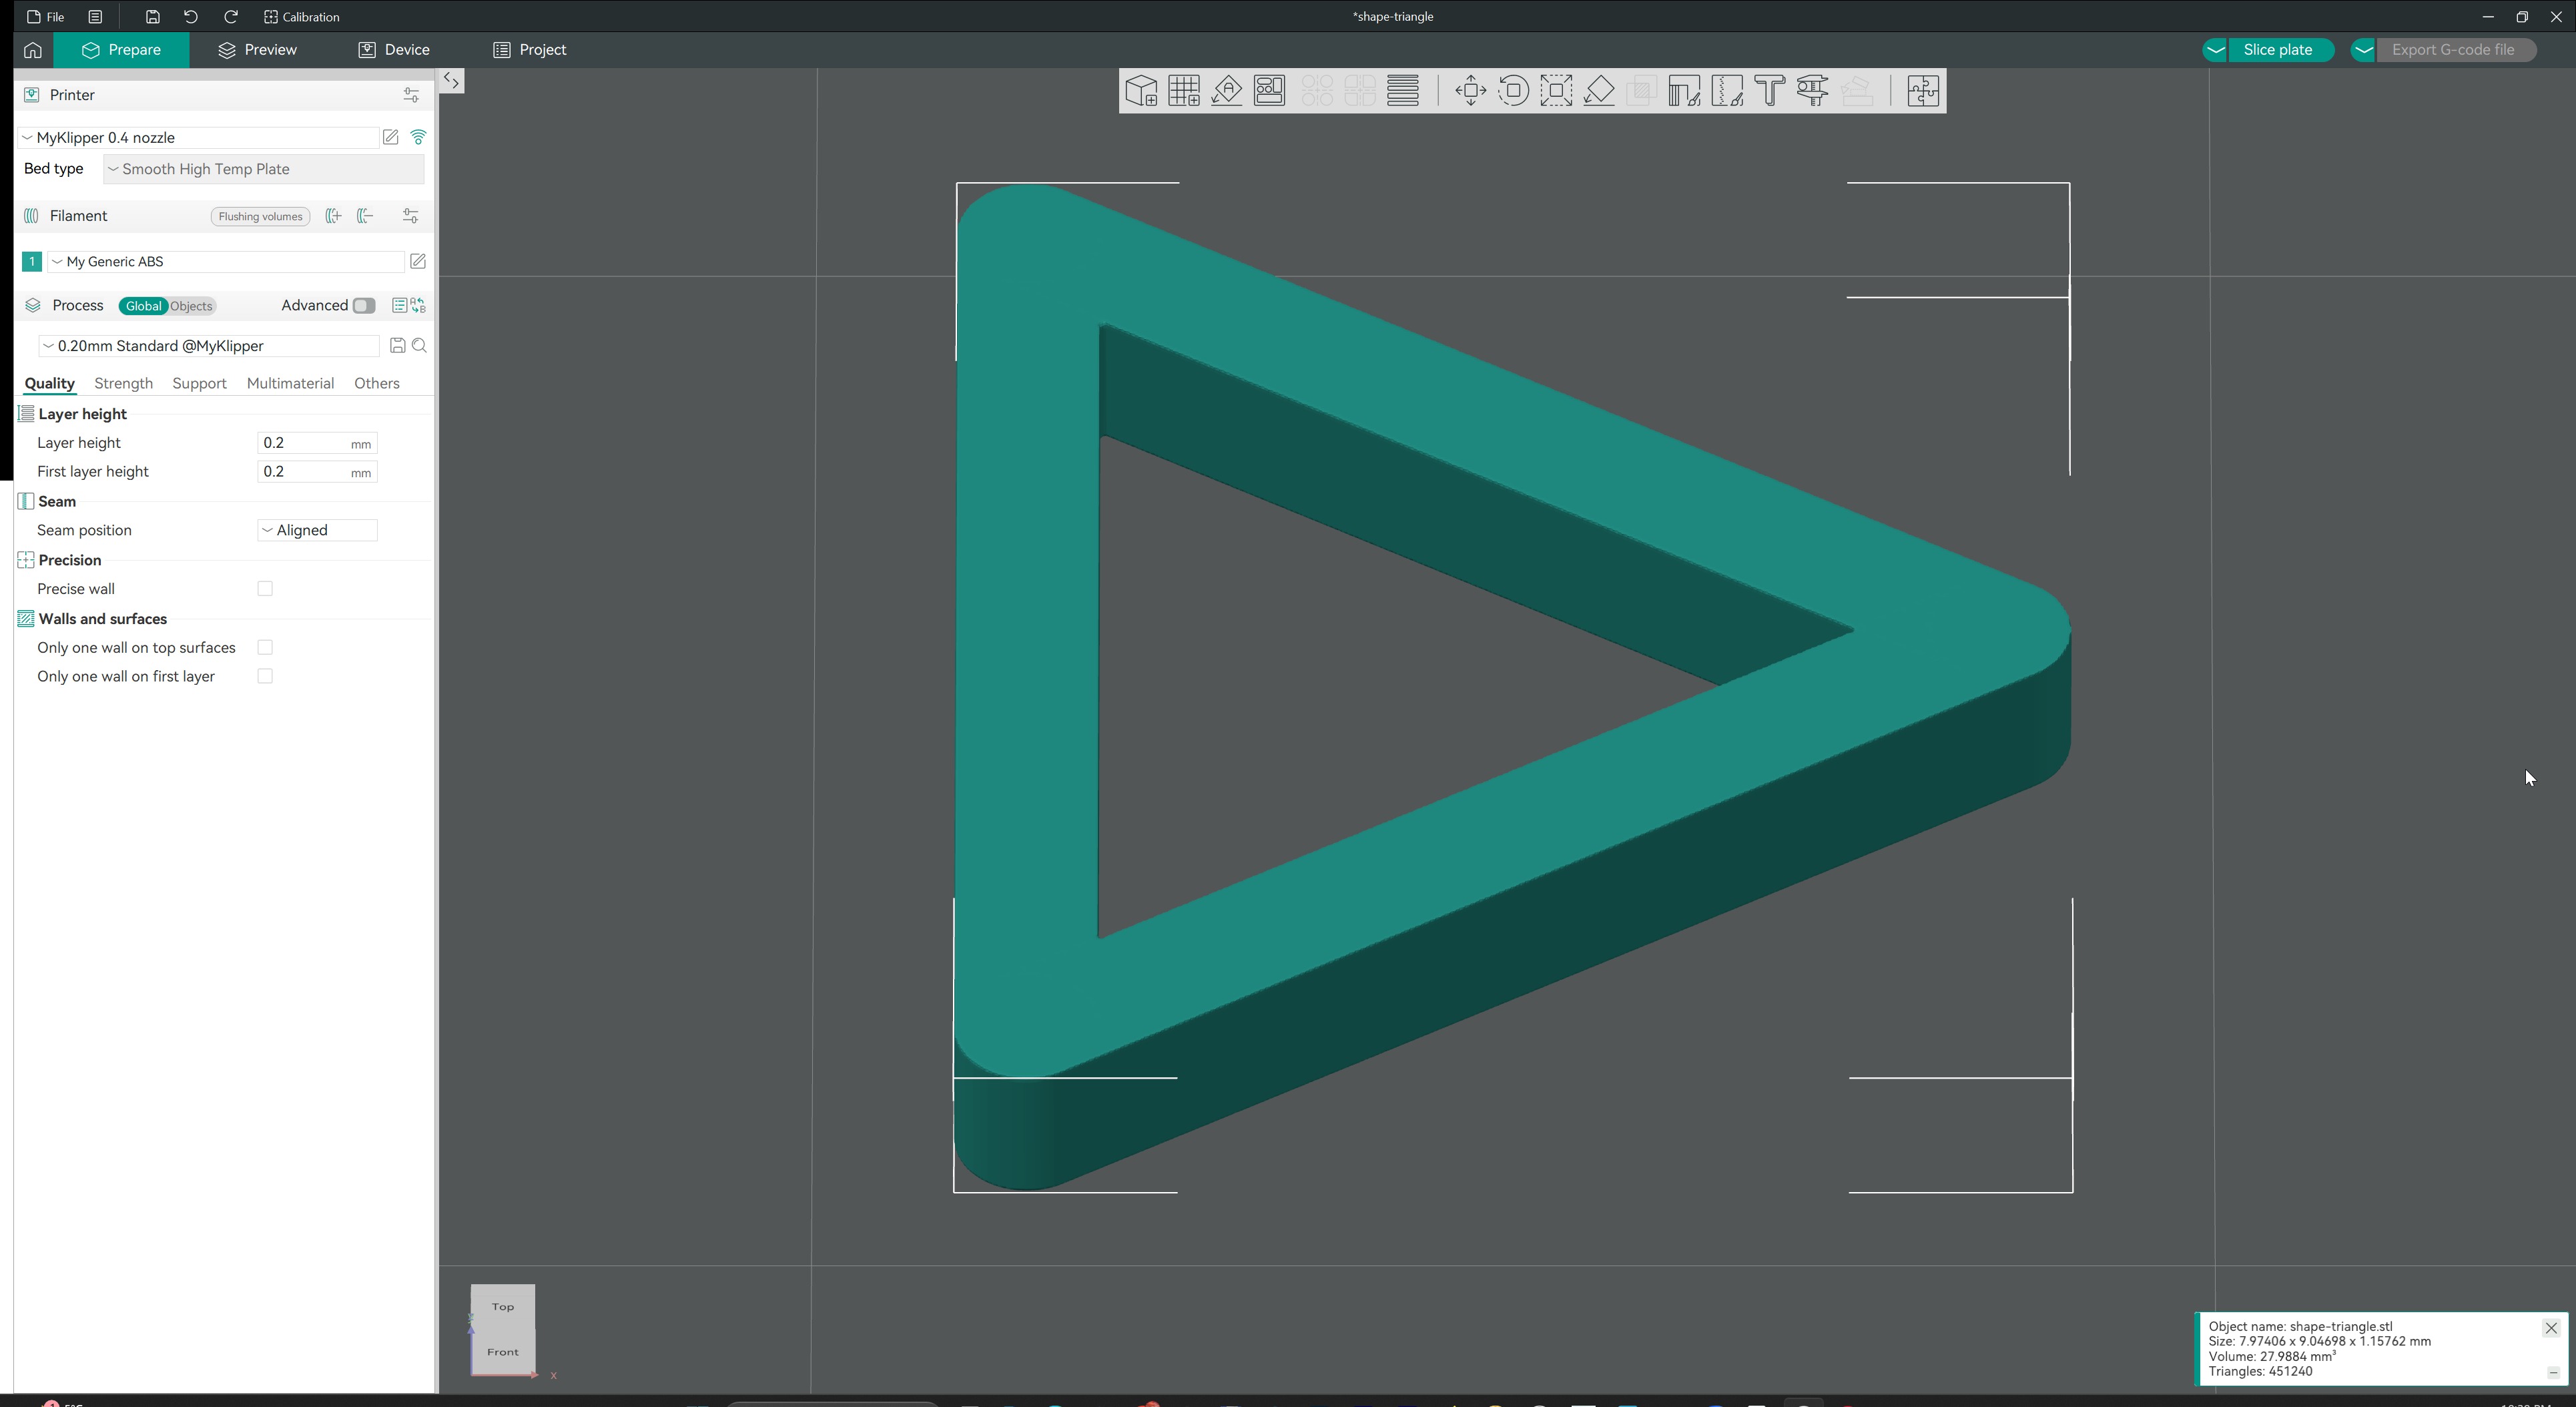Open the Seam painting tool
This screenshot has height=1407, width=2576.
[1727, 91]
